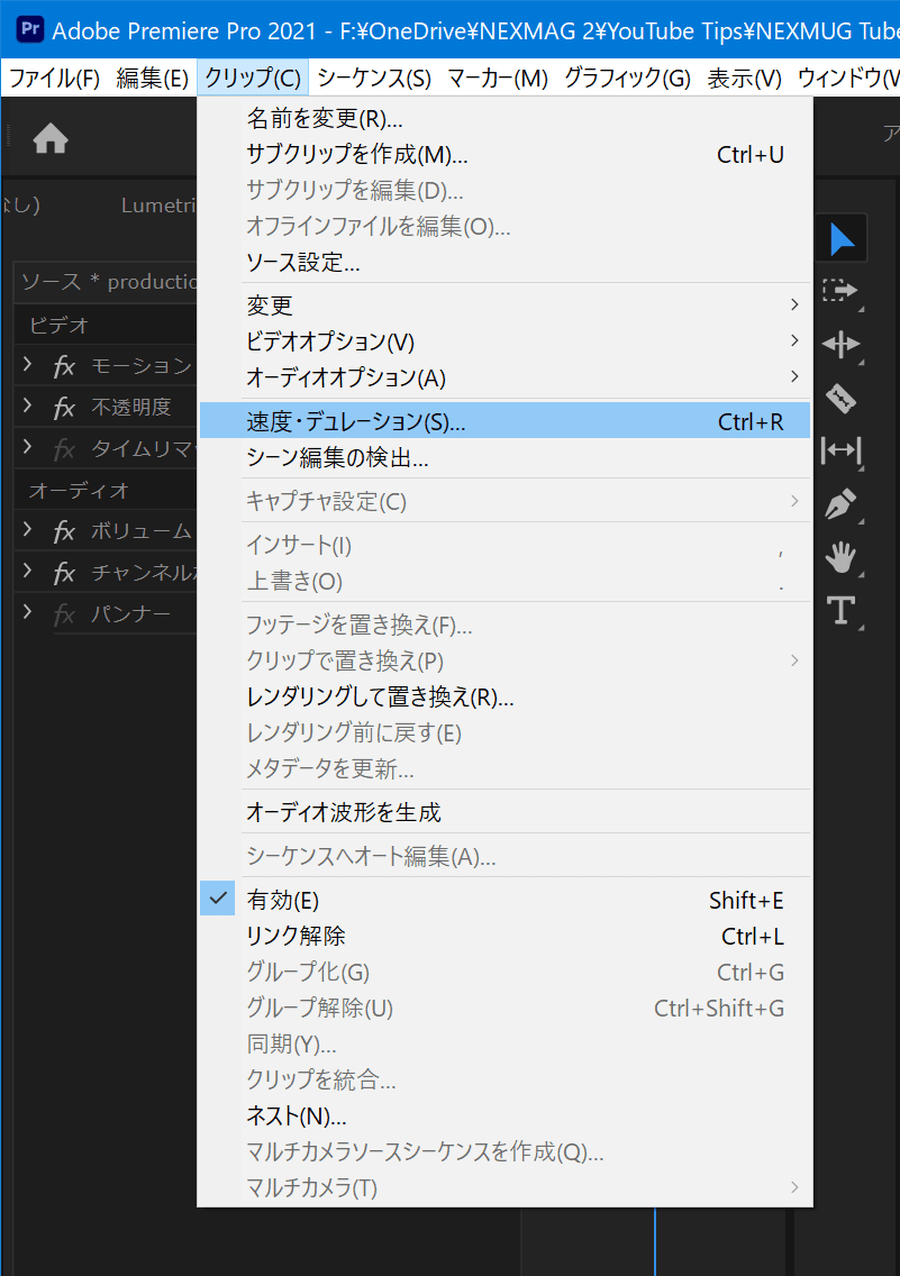900x1276 pixels.
Task: Select the Razor tool
Action: point(841,399)
